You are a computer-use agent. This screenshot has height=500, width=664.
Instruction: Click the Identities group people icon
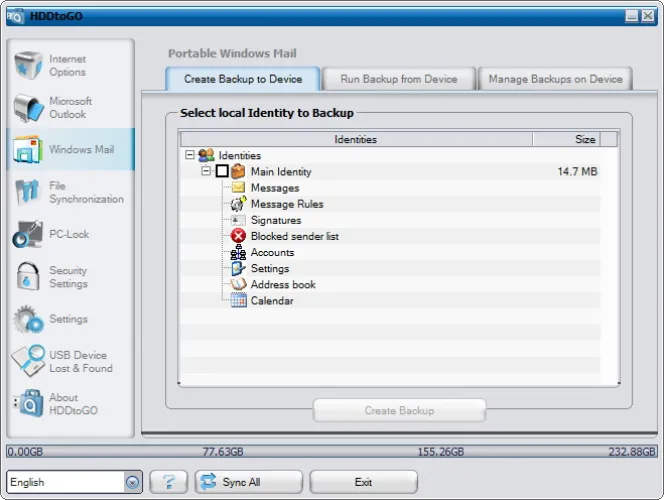pos(206,155)
